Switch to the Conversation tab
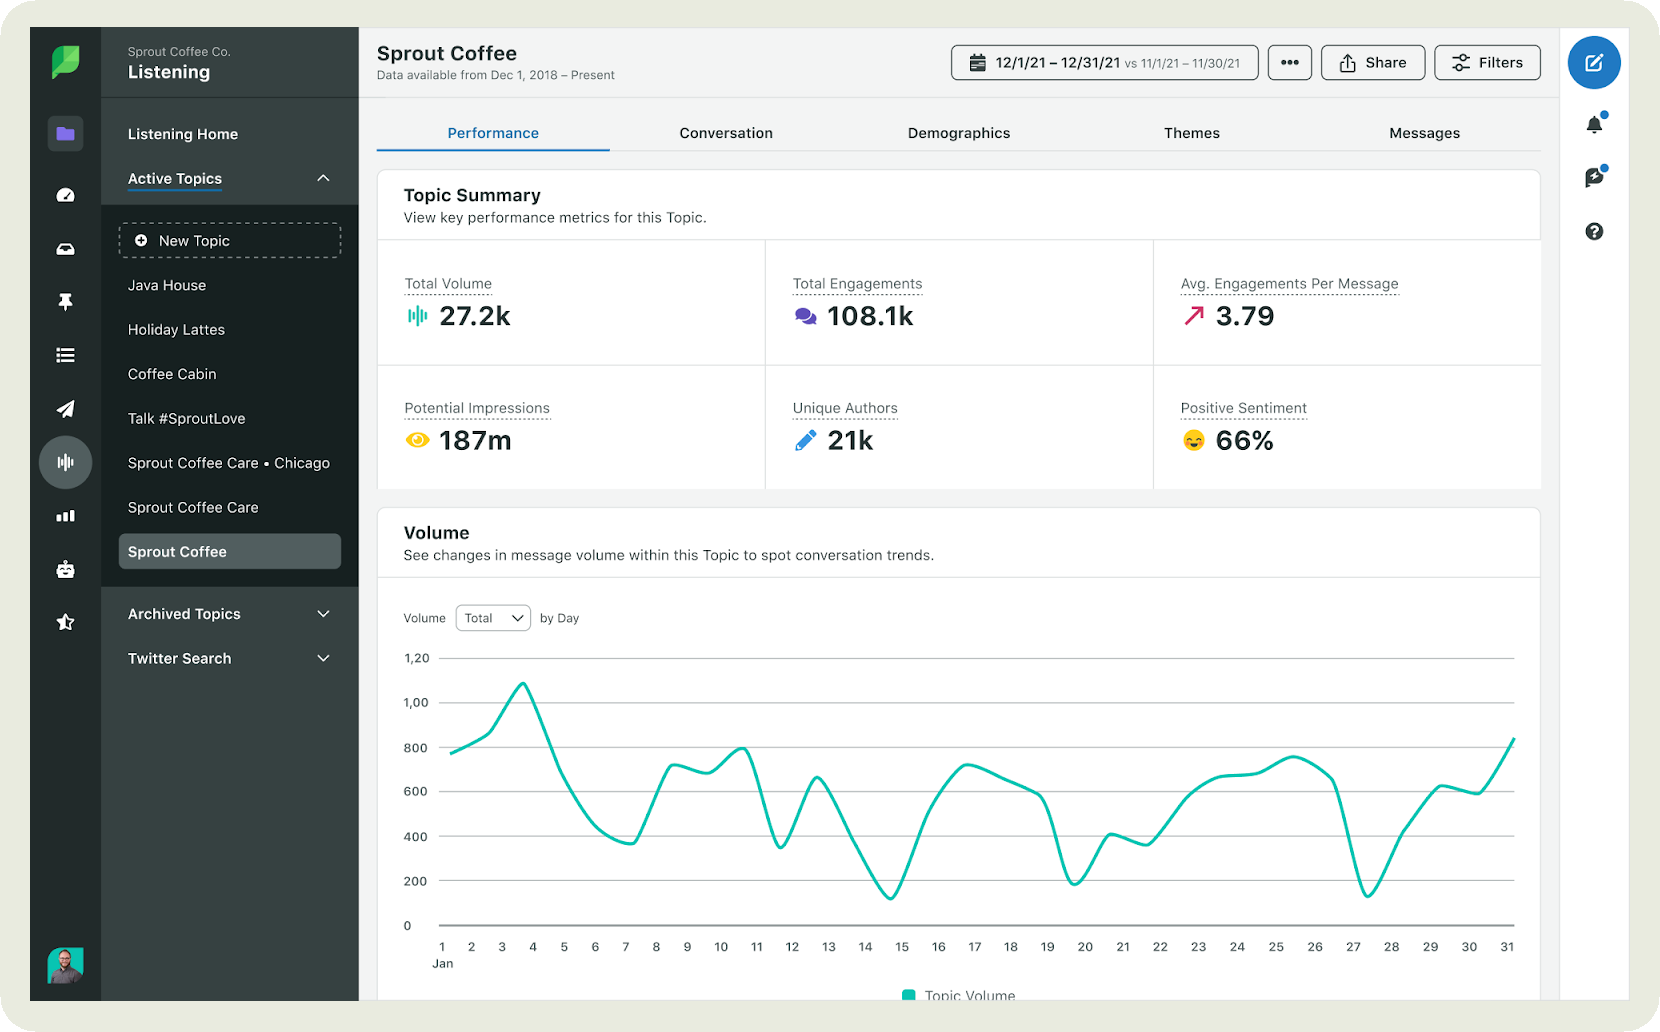1660x1032 pixels. click(x=726, y=133)
